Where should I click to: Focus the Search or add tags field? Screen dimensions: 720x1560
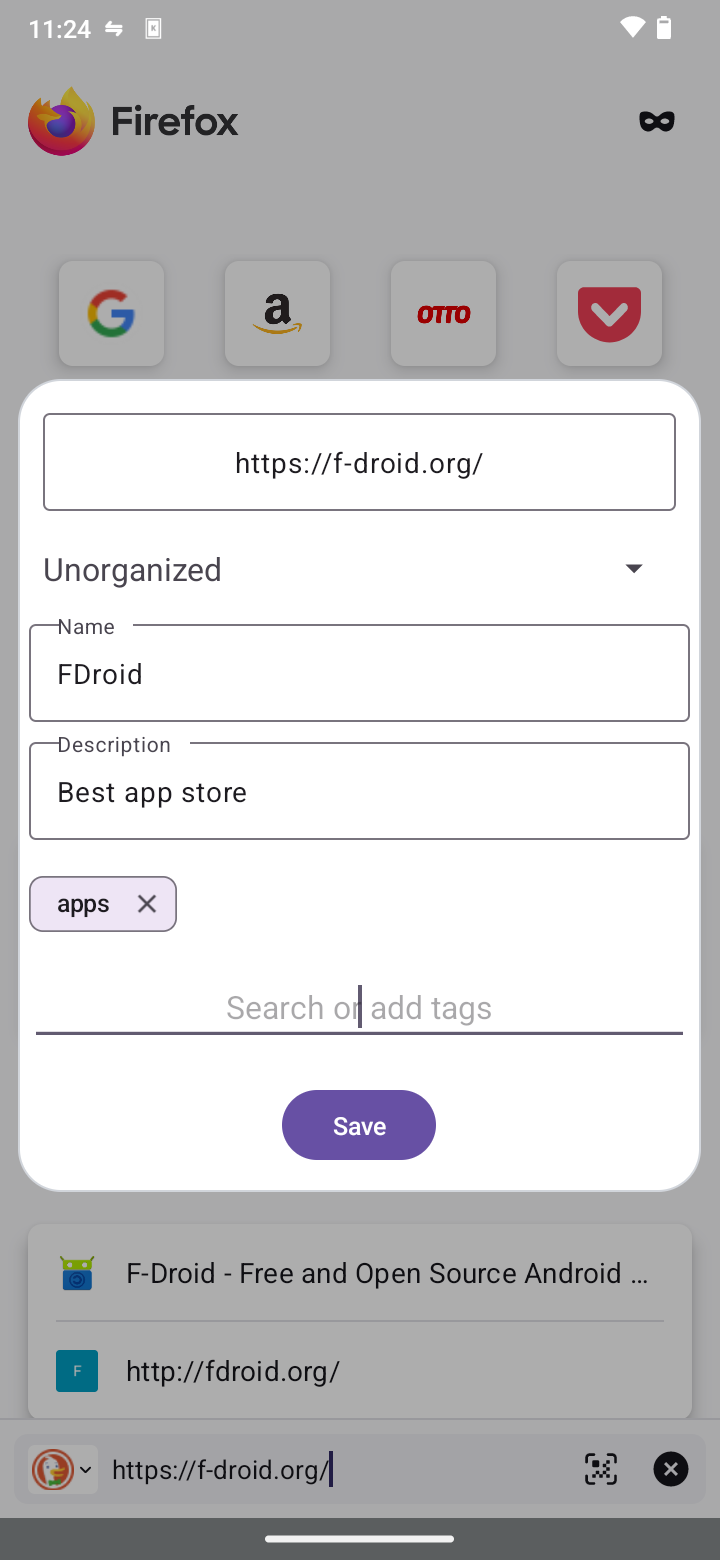[x=359, y=1008]
